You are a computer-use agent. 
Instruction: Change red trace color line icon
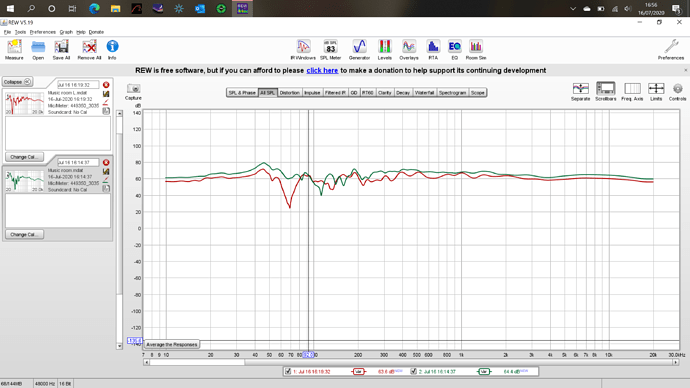coord(106,102)
